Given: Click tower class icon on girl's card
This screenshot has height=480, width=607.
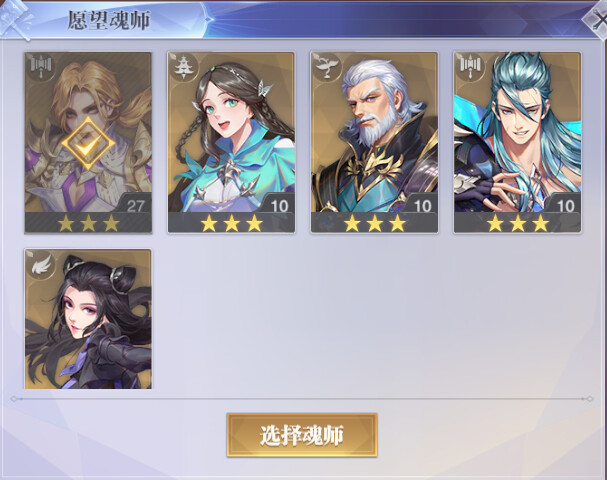Looking at the screenshot, I should (x=182, y=67).
